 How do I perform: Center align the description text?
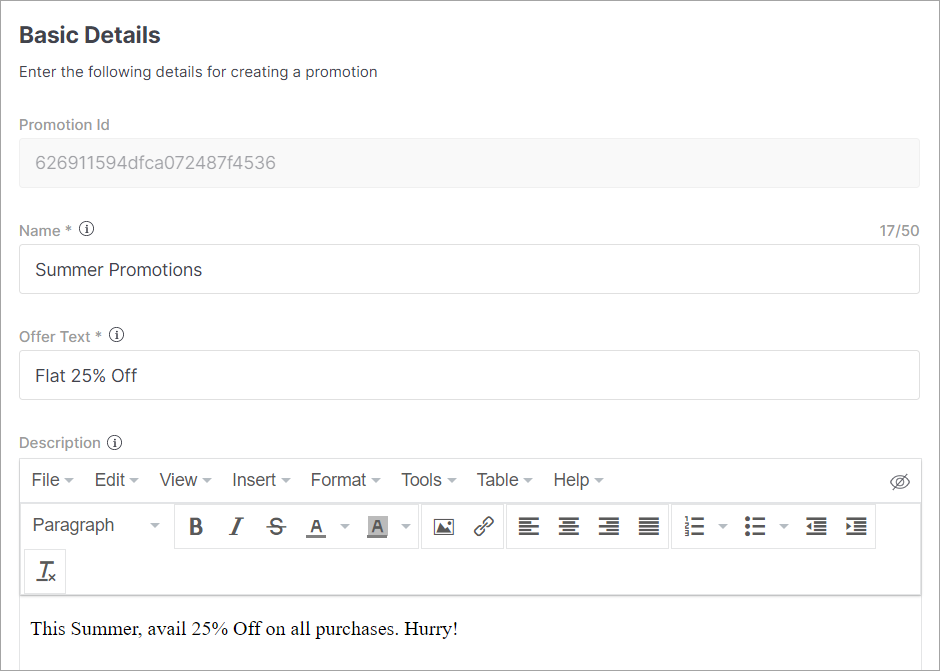(568, 526)
